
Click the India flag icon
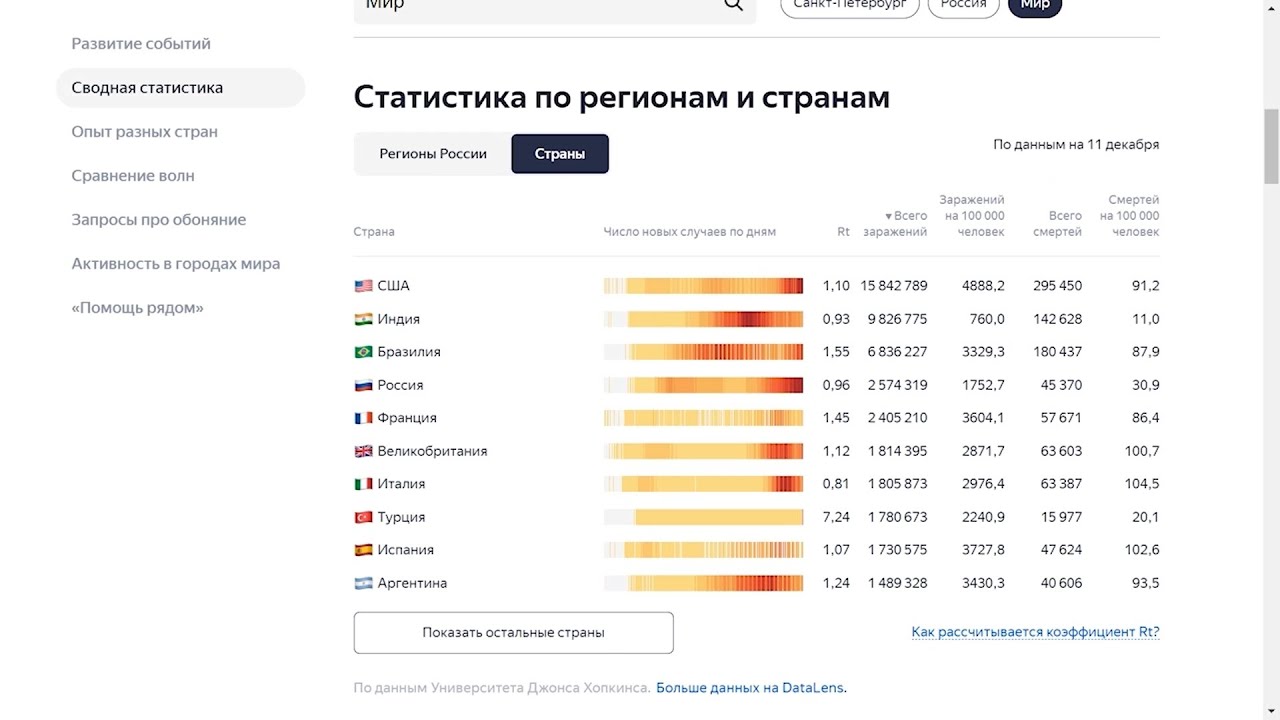pos(363,319)
